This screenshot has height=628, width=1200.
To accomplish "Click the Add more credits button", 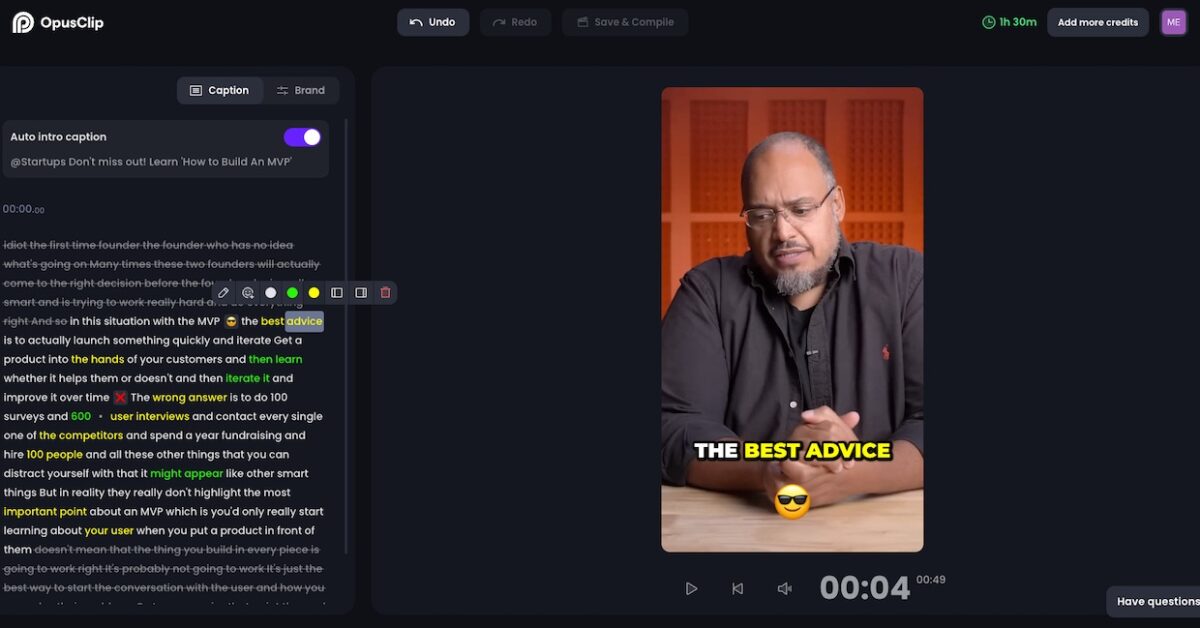I will 1098,22.
